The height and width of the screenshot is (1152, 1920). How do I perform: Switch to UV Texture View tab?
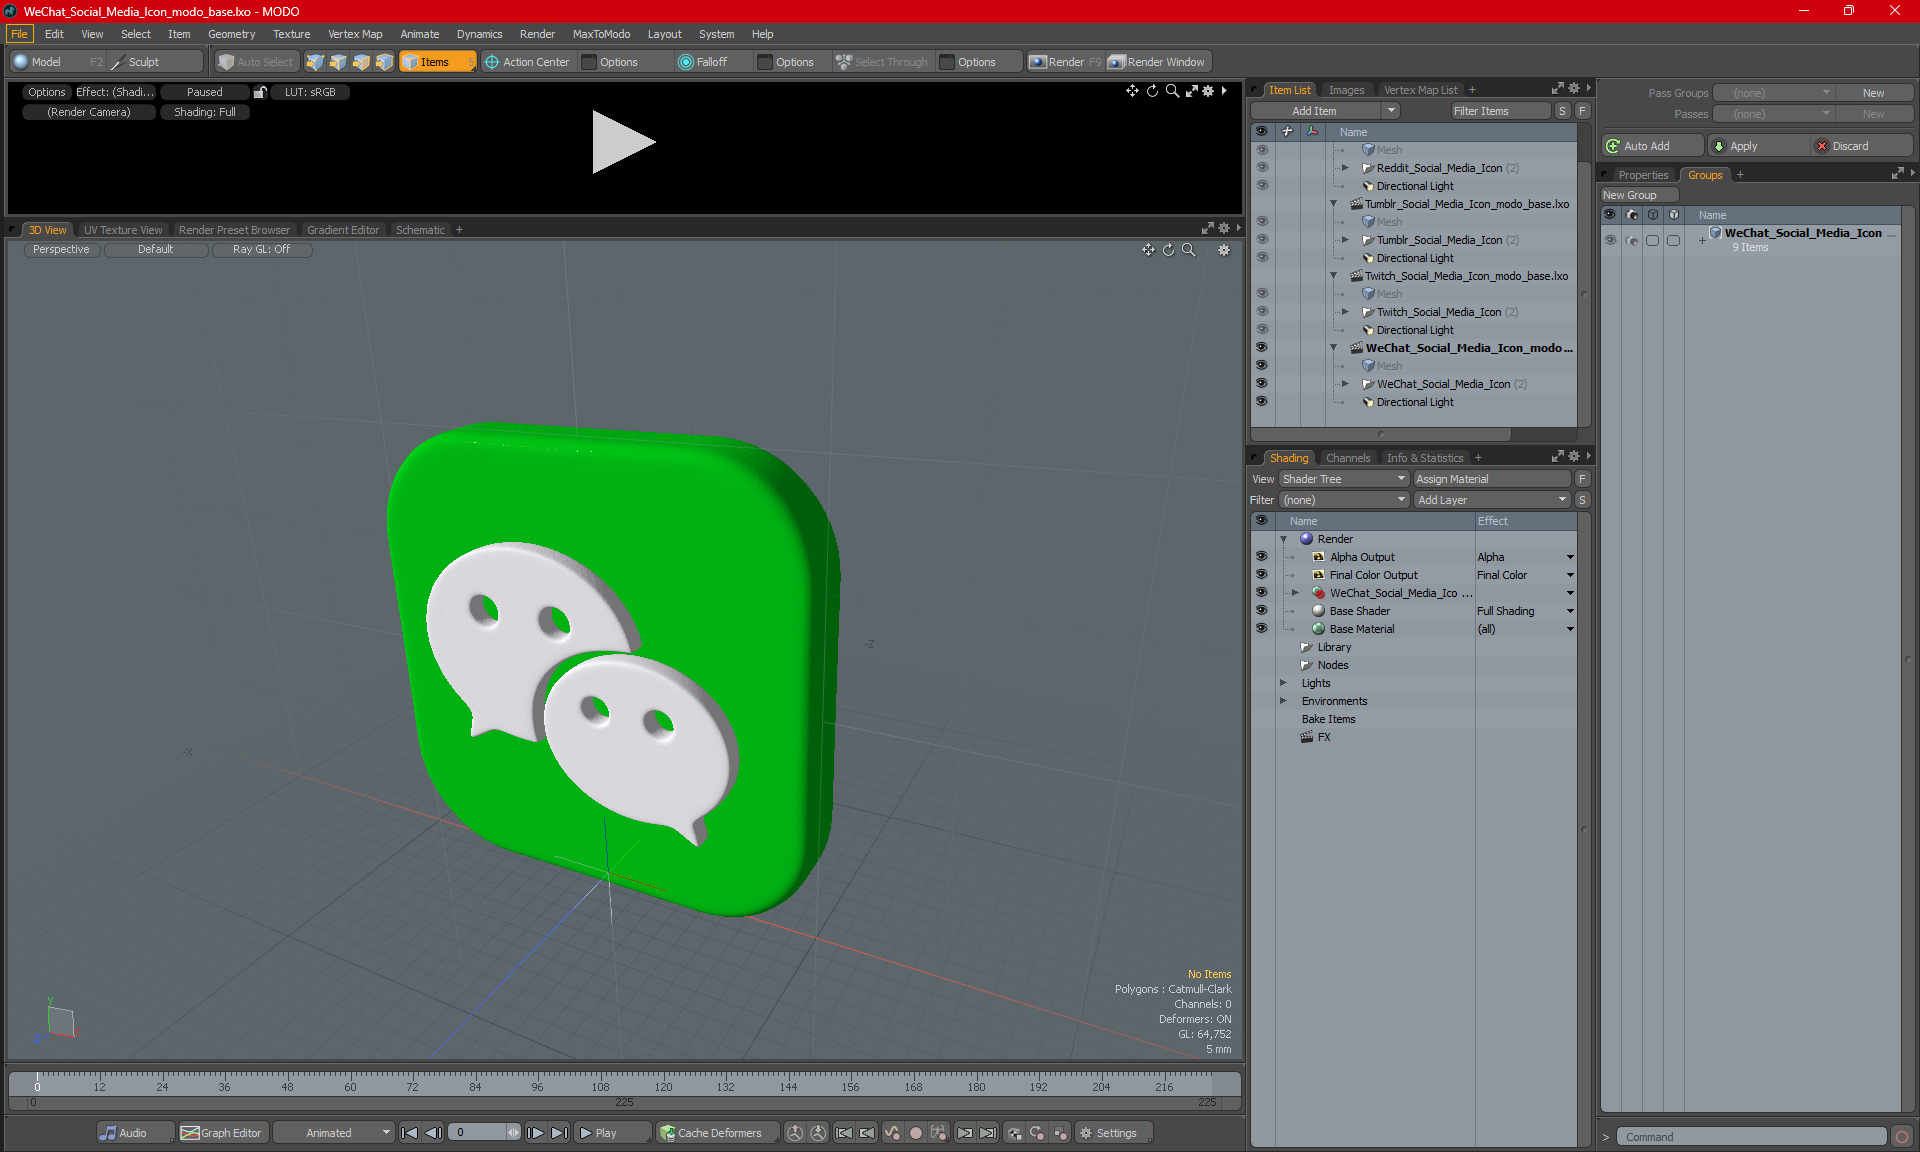pyautogui.click(x=123, y=230)
